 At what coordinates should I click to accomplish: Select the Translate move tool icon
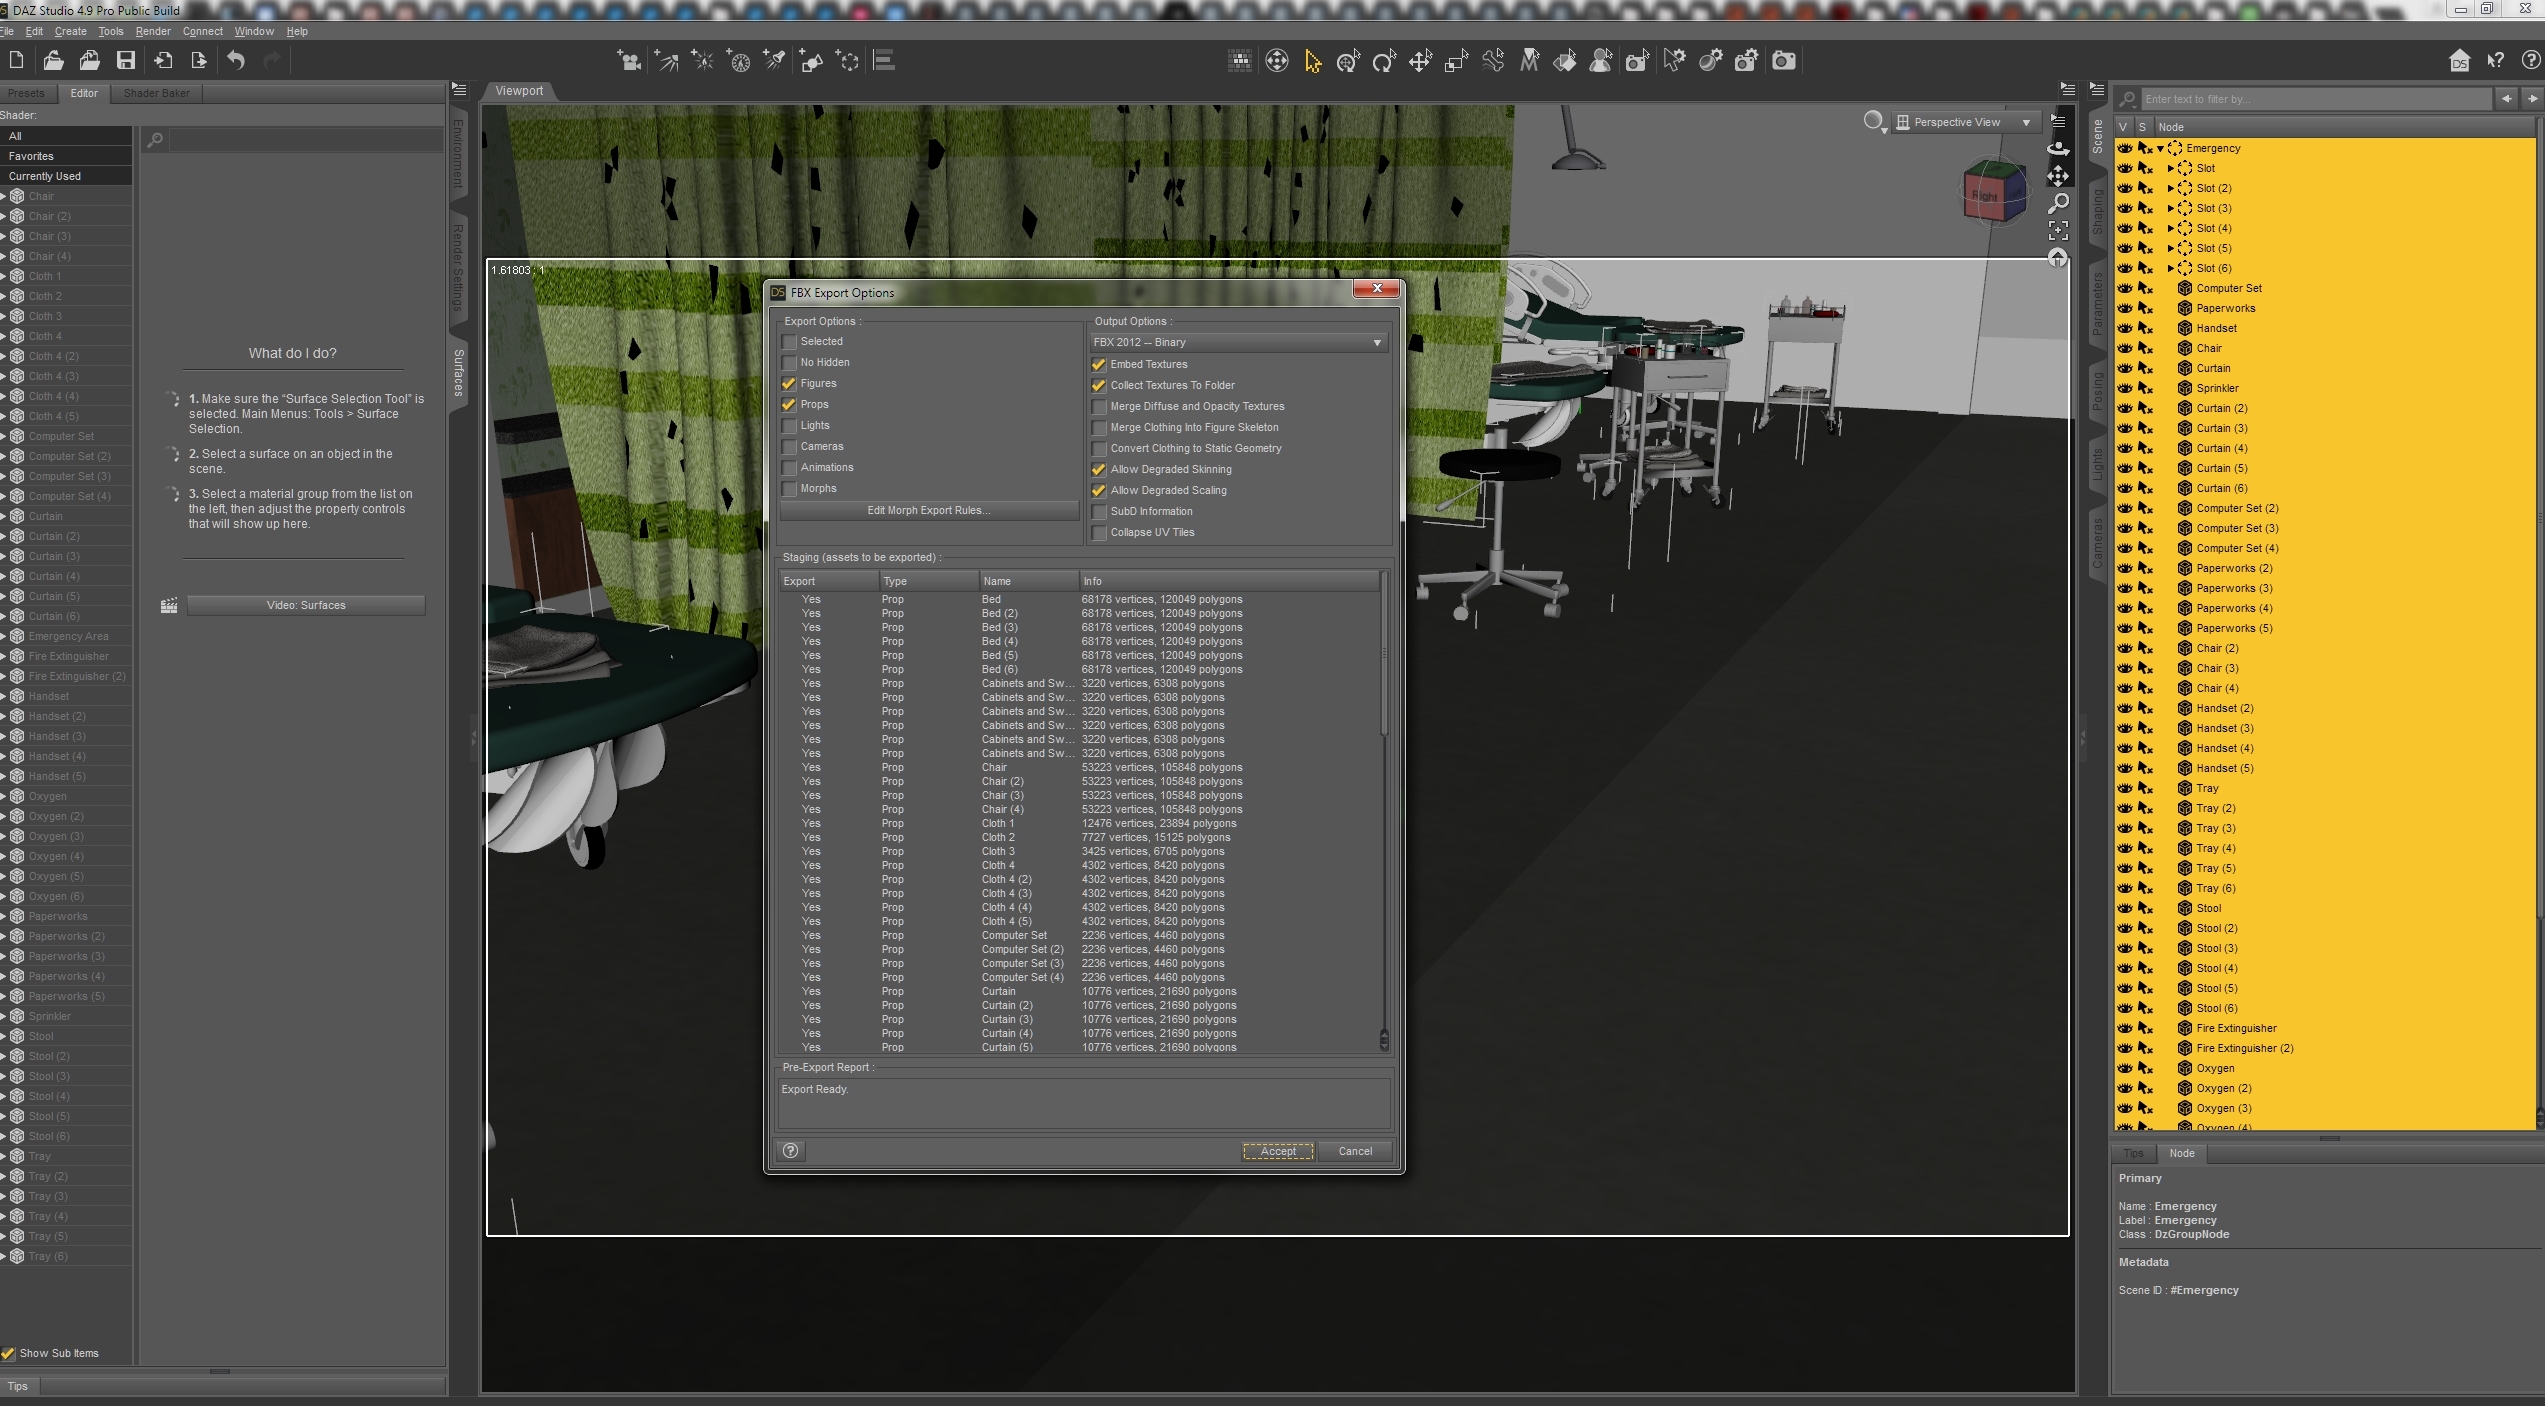pos(1420,62)
